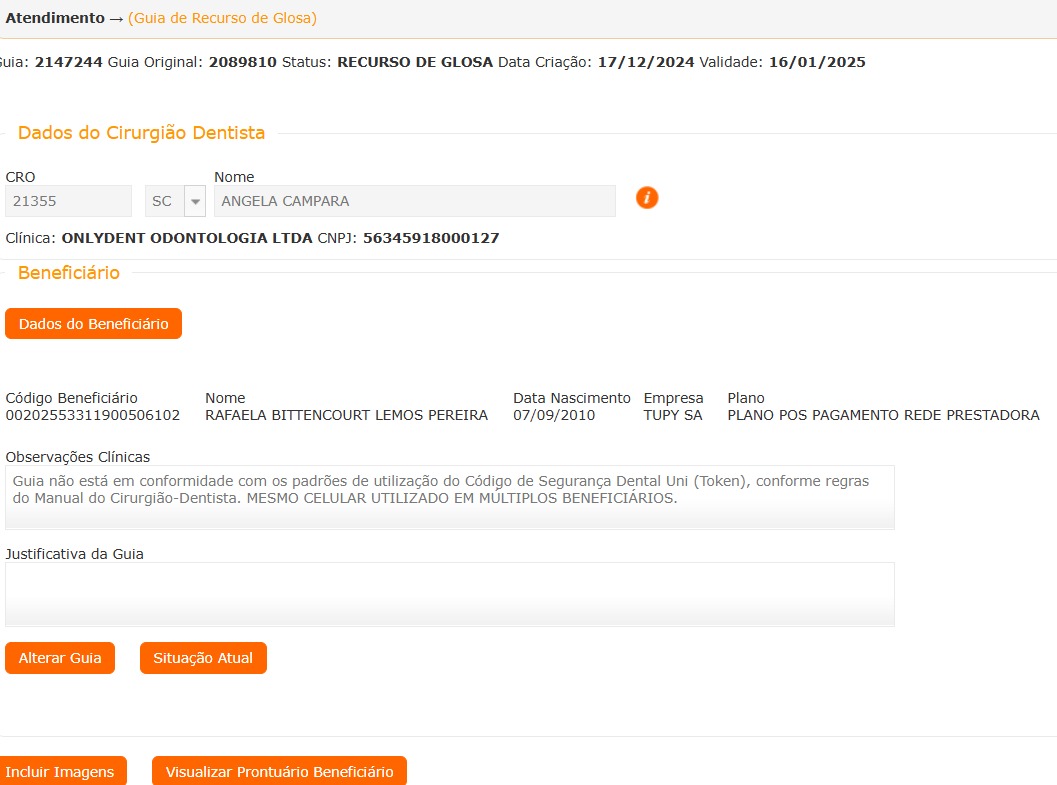Screen dimensions: 1057x785
Task: Click the Alterar Guia button
Action: coord(60,658)
